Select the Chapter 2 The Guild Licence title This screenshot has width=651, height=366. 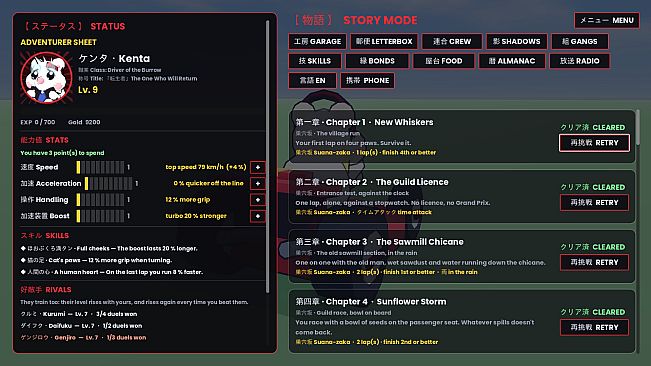[372, 182]
